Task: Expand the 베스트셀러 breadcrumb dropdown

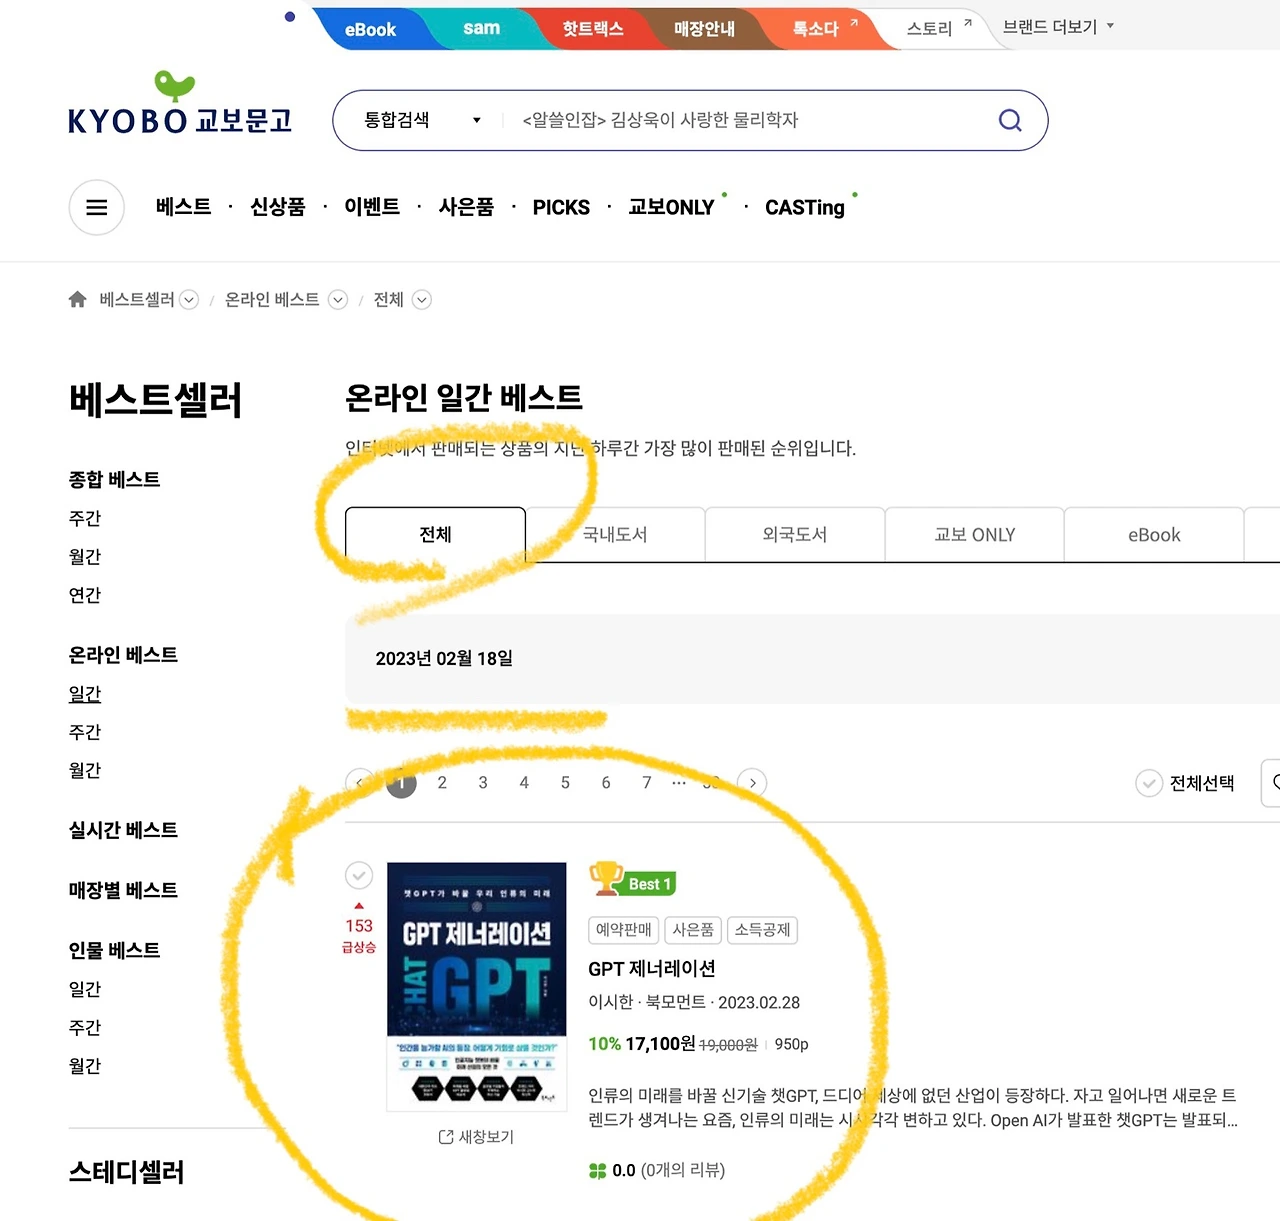Action: point(189,300)
